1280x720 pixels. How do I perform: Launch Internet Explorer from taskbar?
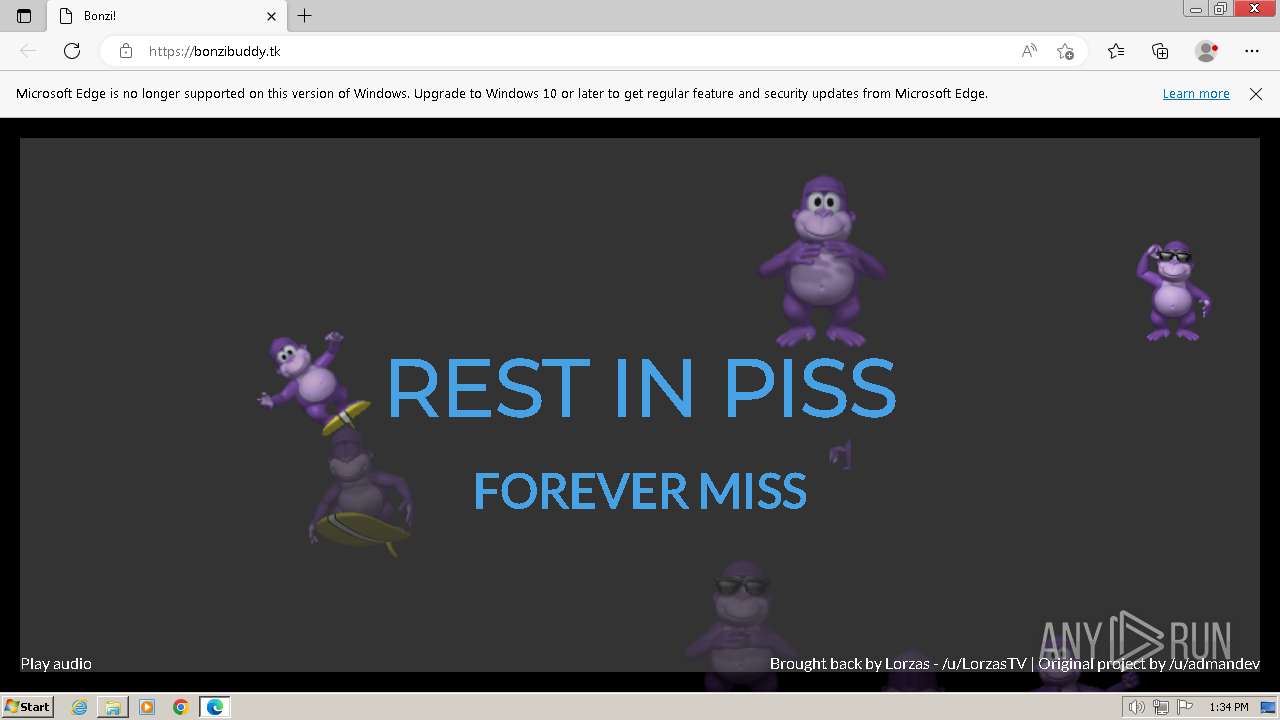point(79,707)
